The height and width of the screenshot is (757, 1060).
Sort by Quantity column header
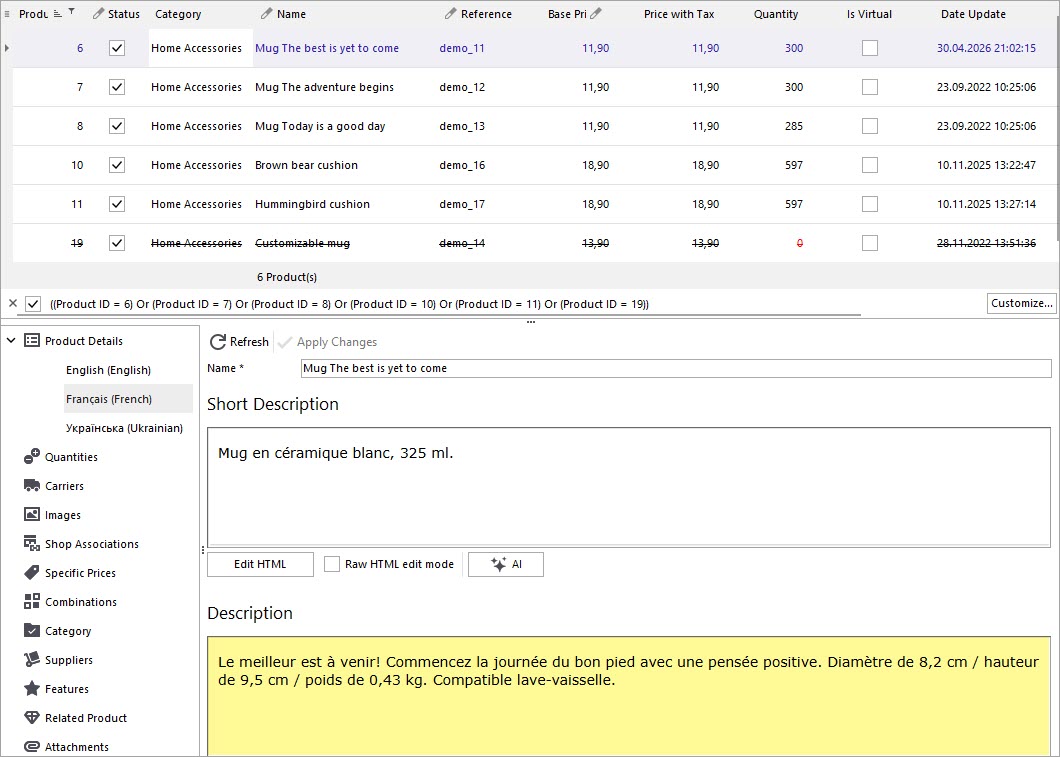point(776,14)
